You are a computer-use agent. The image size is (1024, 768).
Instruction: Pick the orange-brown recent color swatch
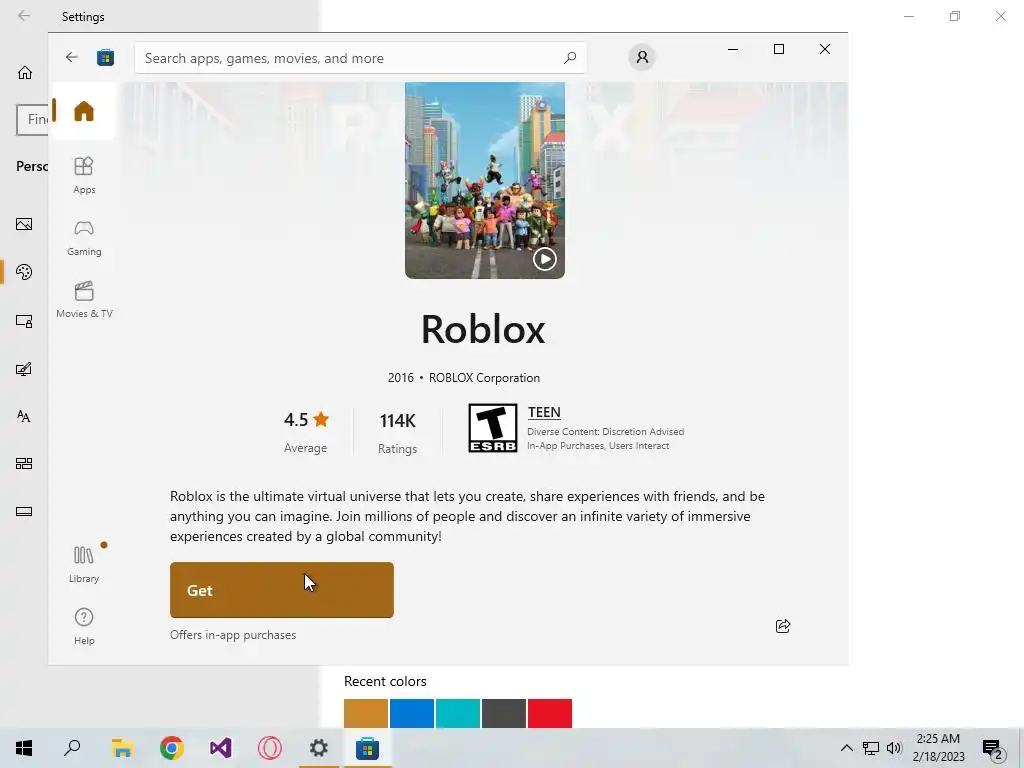(x=366, y=713)
